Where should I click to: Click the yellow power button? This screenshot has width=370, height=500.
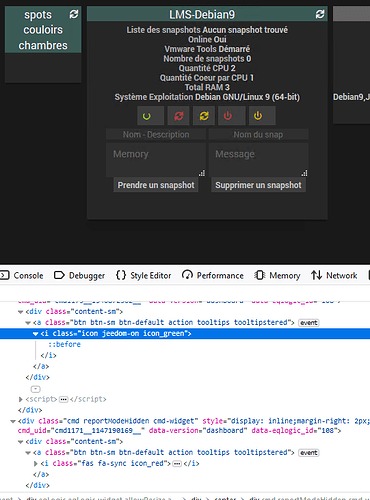(x=262, y=116)
